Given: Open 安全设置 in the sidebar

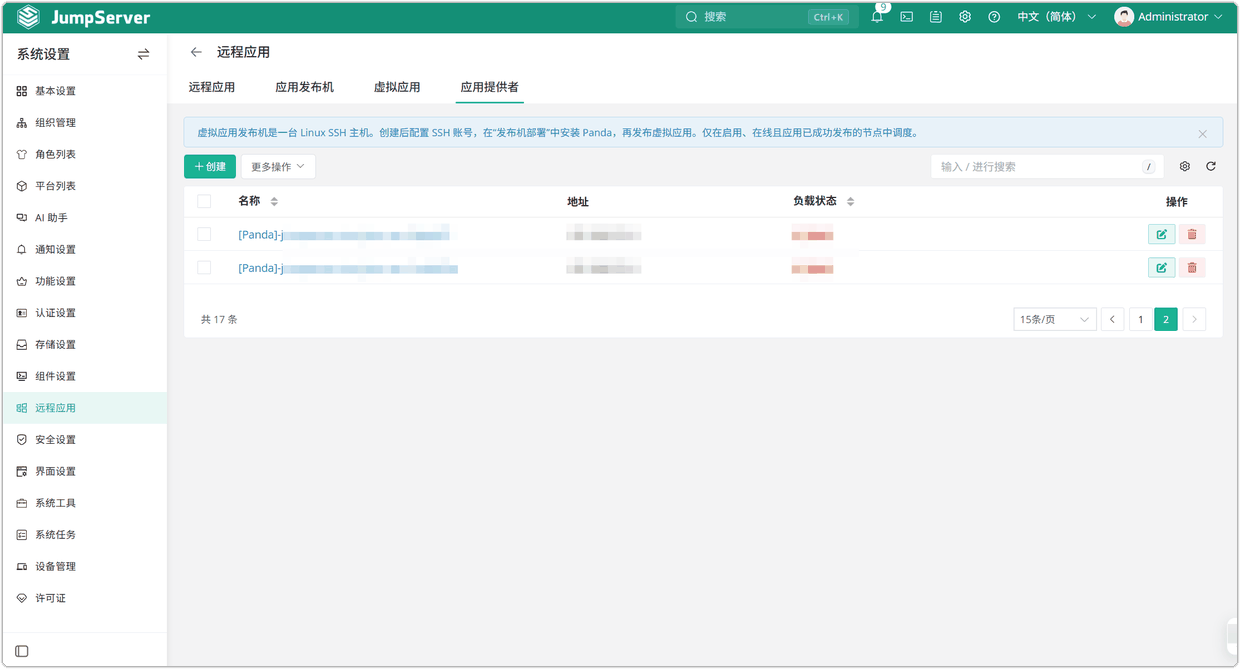Looking at the screenshot, I should pos(84,440).
